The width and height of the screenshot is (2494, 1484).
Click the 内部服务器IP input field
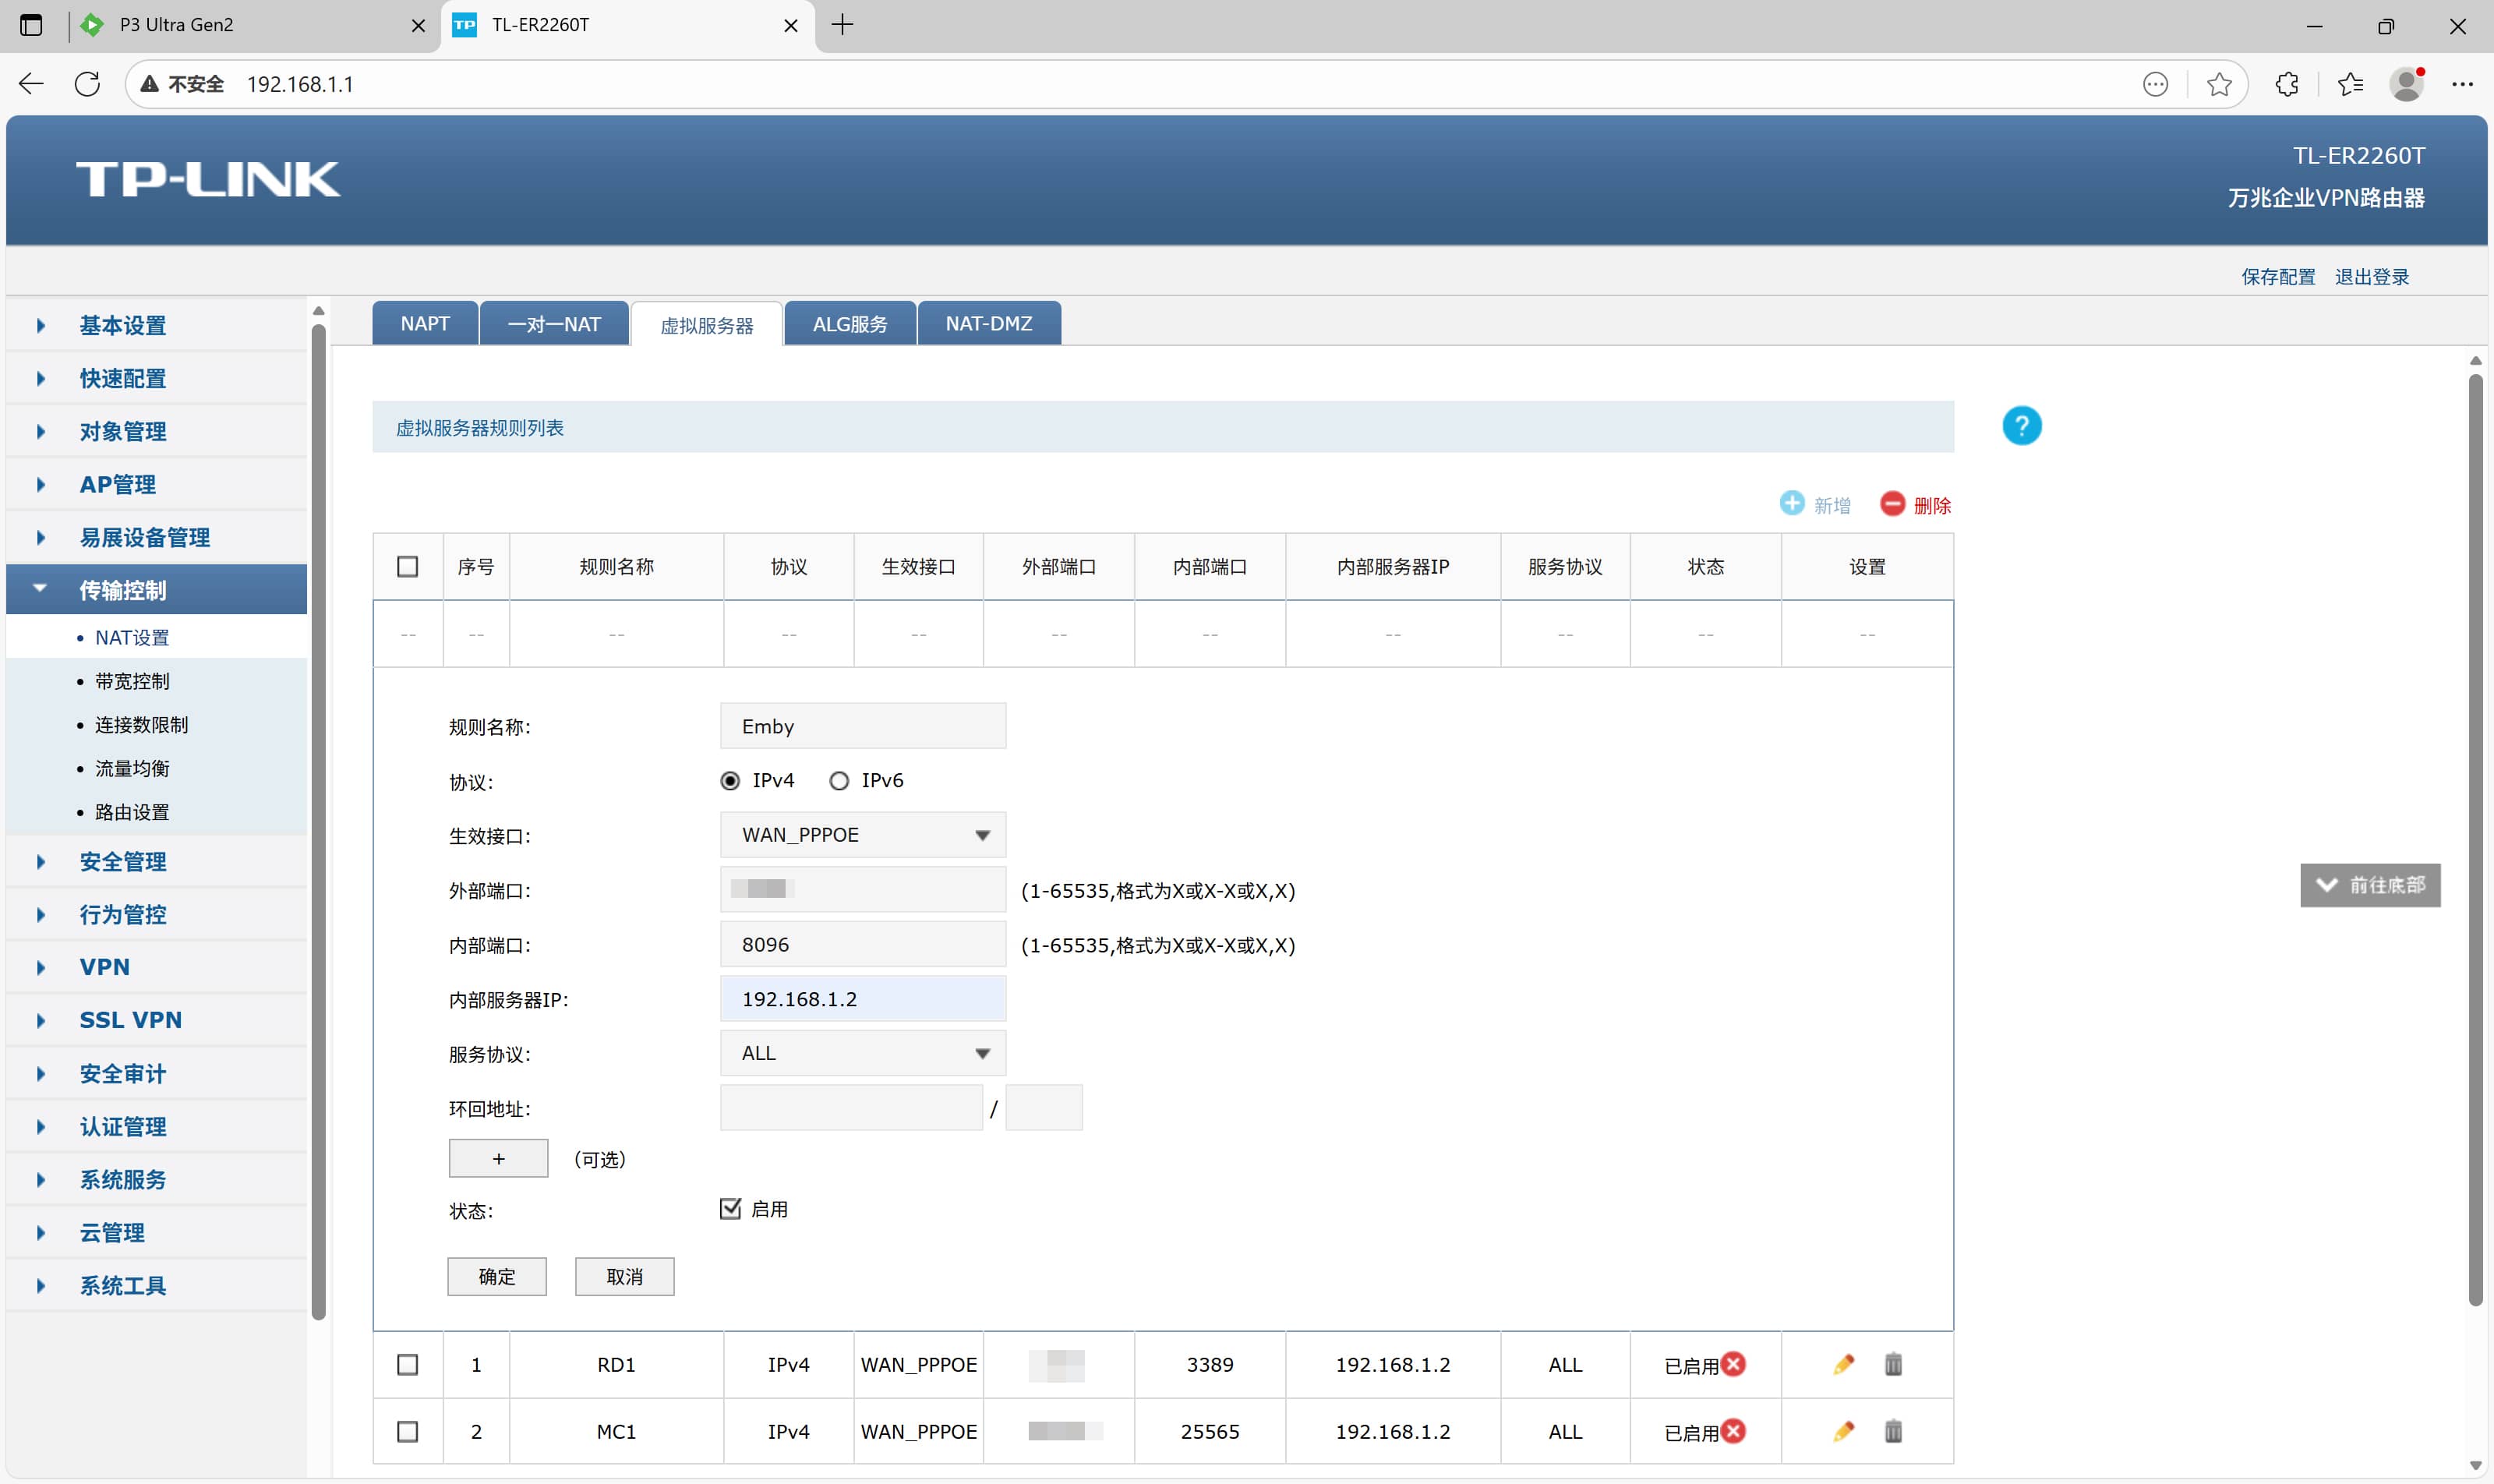coord(862,999)
